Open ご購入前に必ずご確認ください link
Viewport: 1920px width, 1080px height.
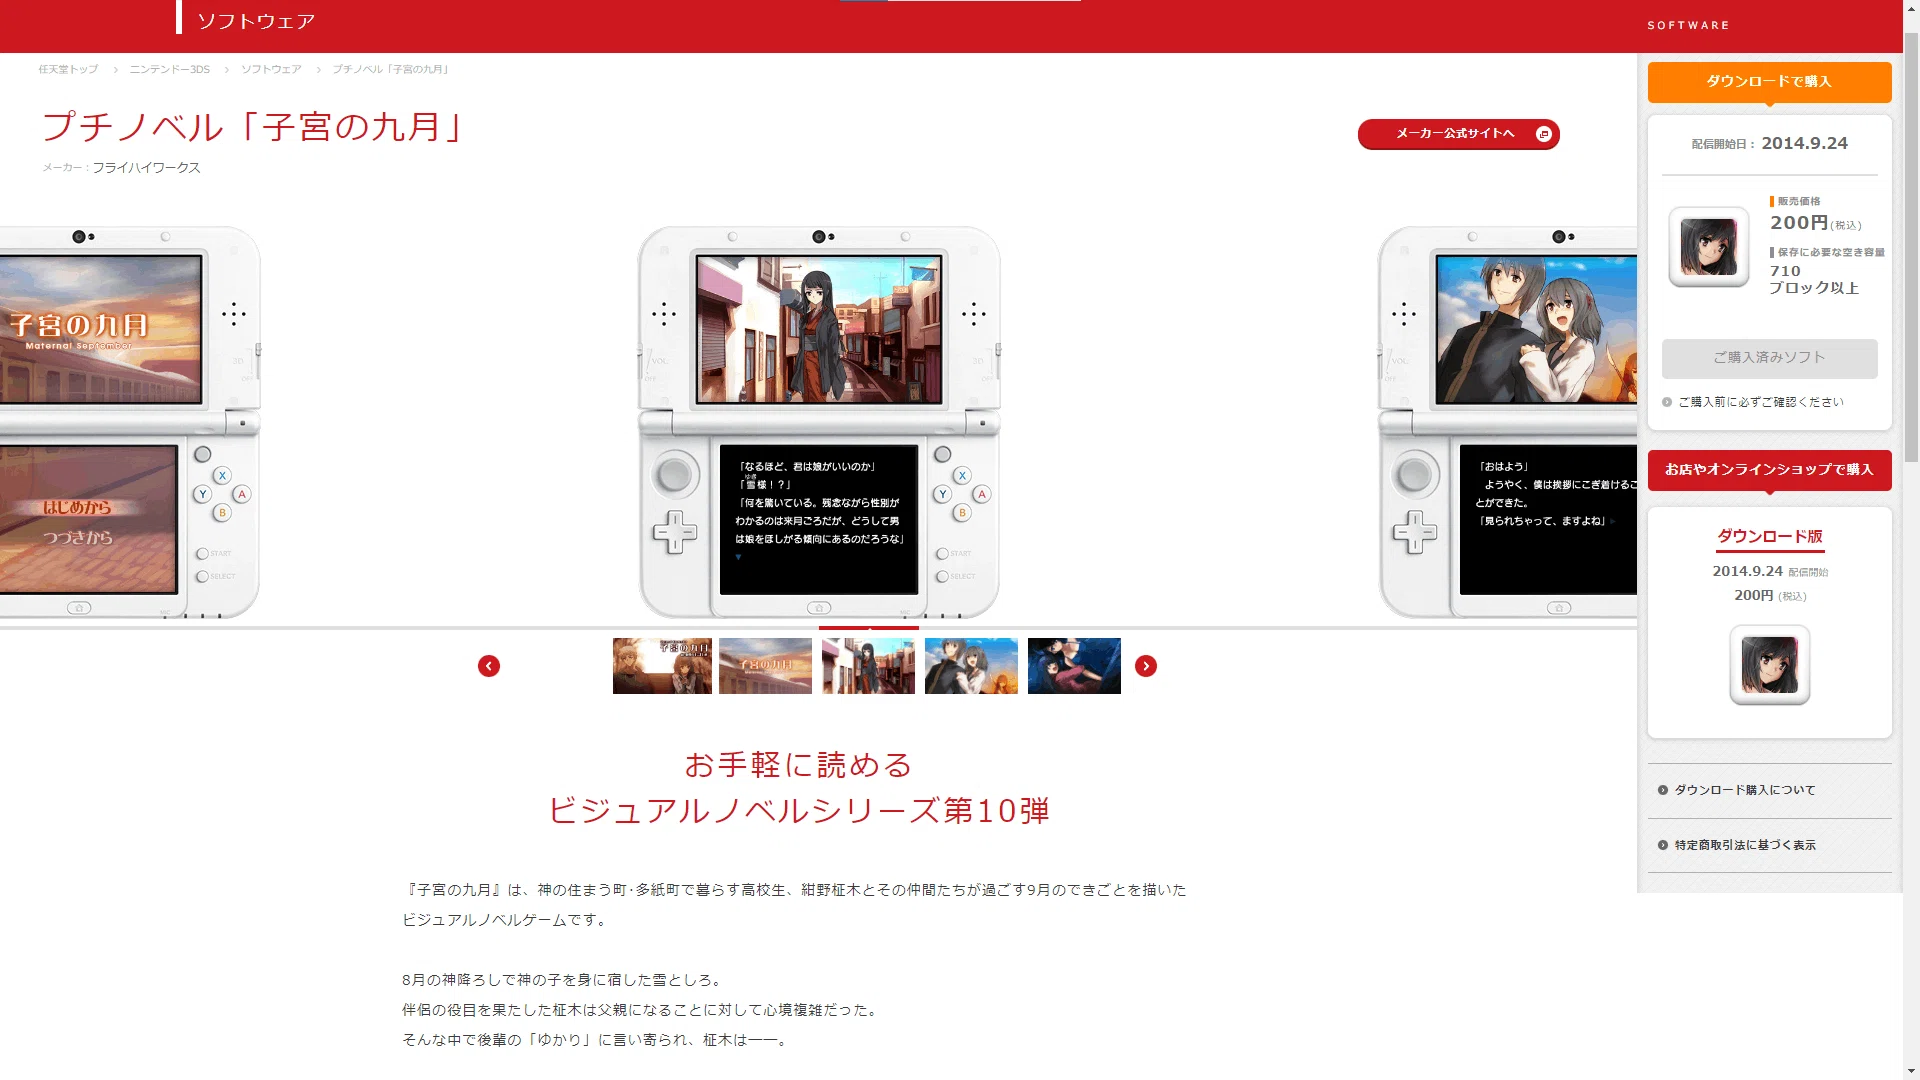[1760, 402]
